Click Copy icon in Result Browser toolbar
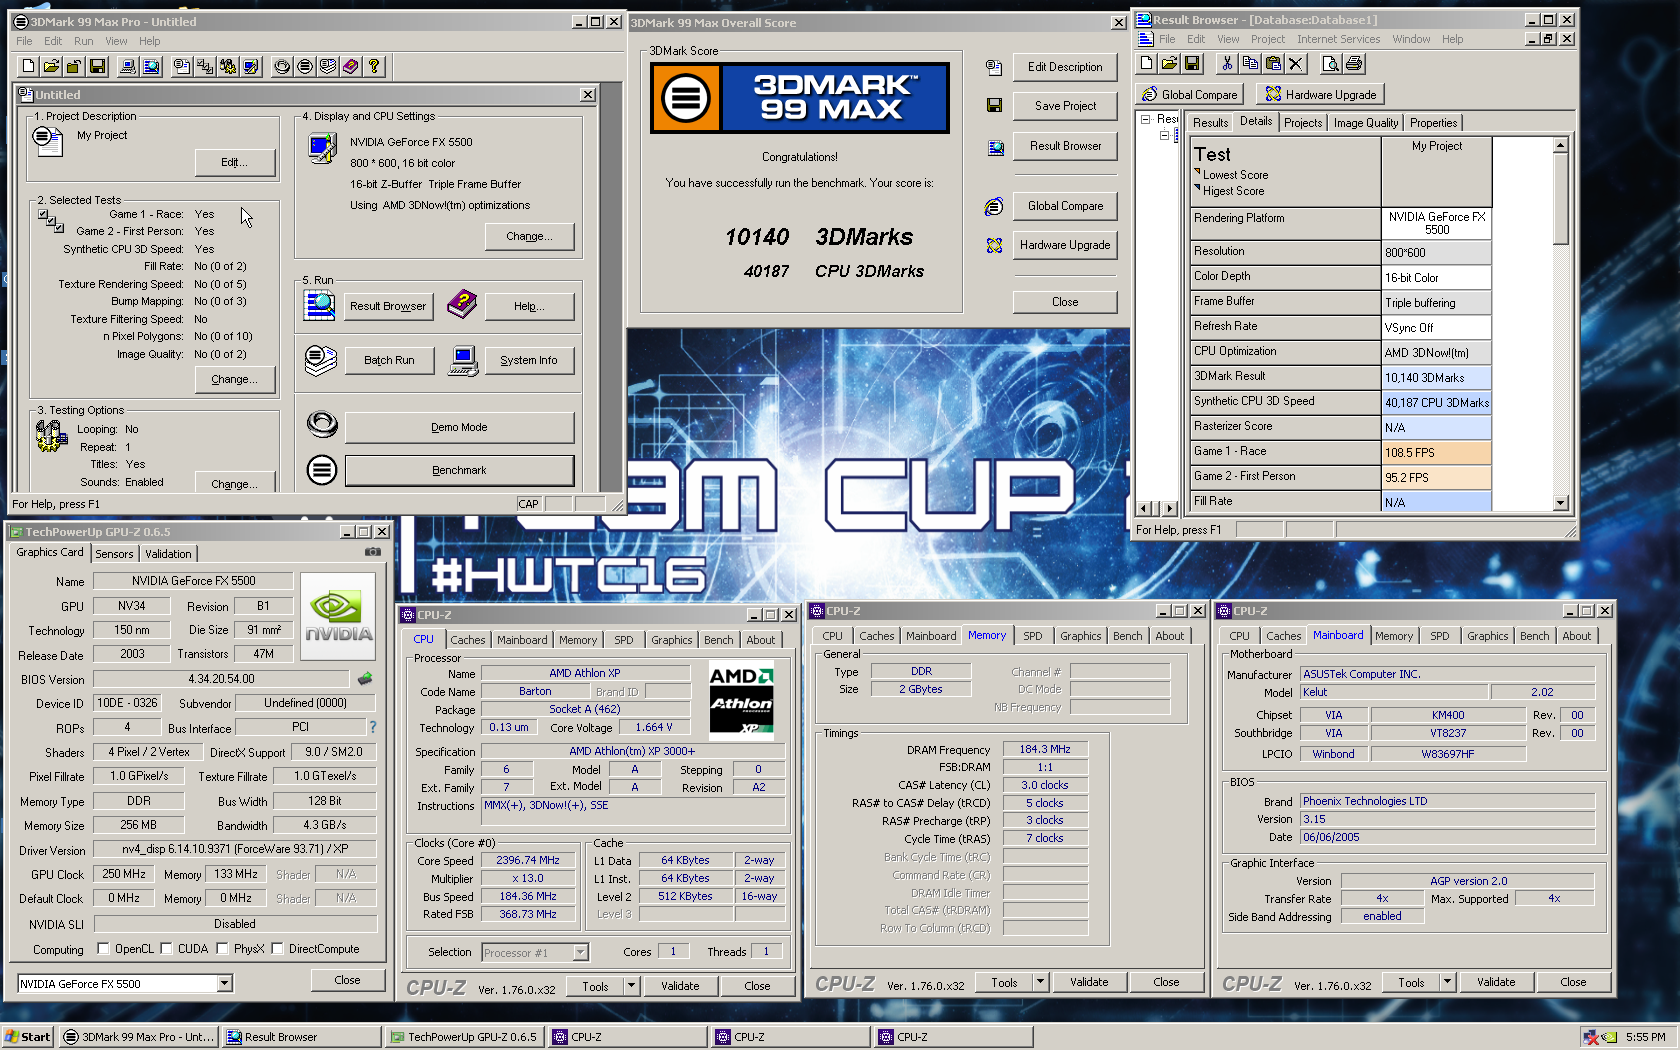 1250,63
